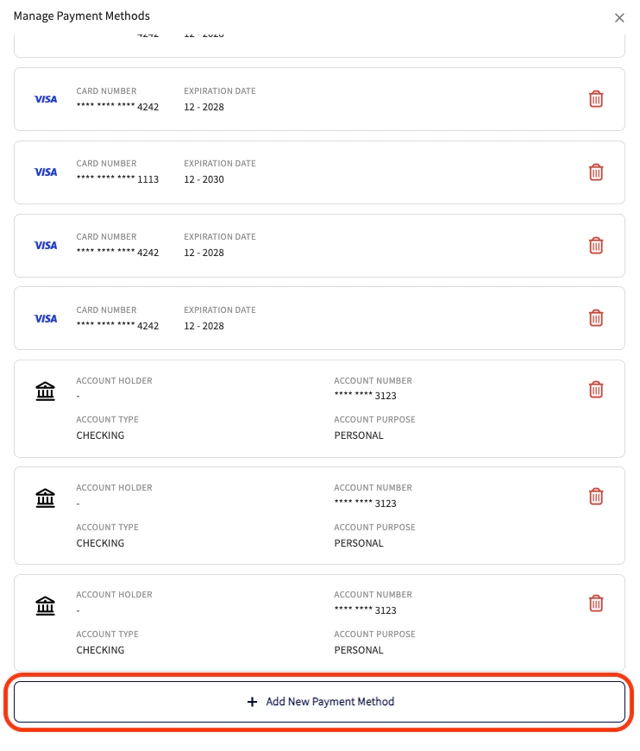
Task: Delete the middle bank account ending 3123
Action: [595, 496]
